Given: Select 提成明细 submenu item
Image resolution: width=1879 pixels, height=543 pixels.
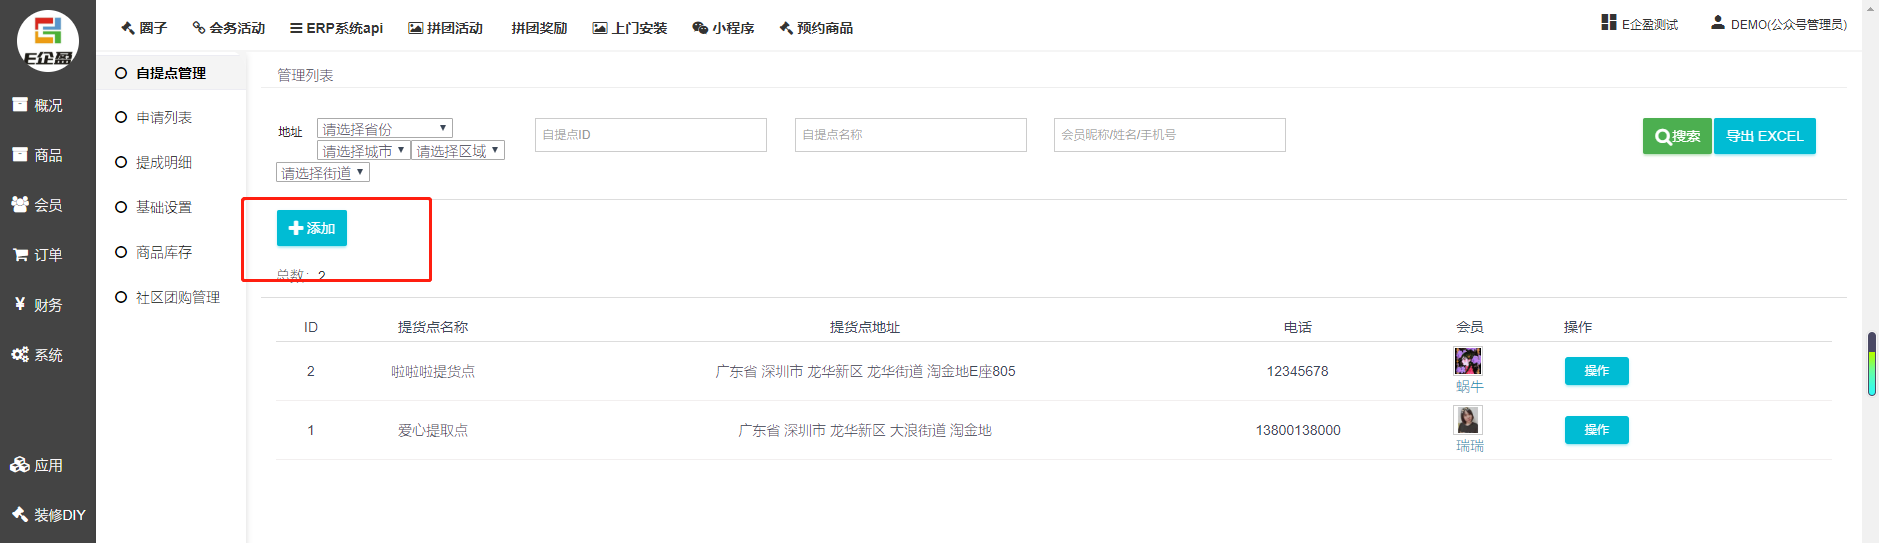Looking at the screenshot, I should [163, 163].
